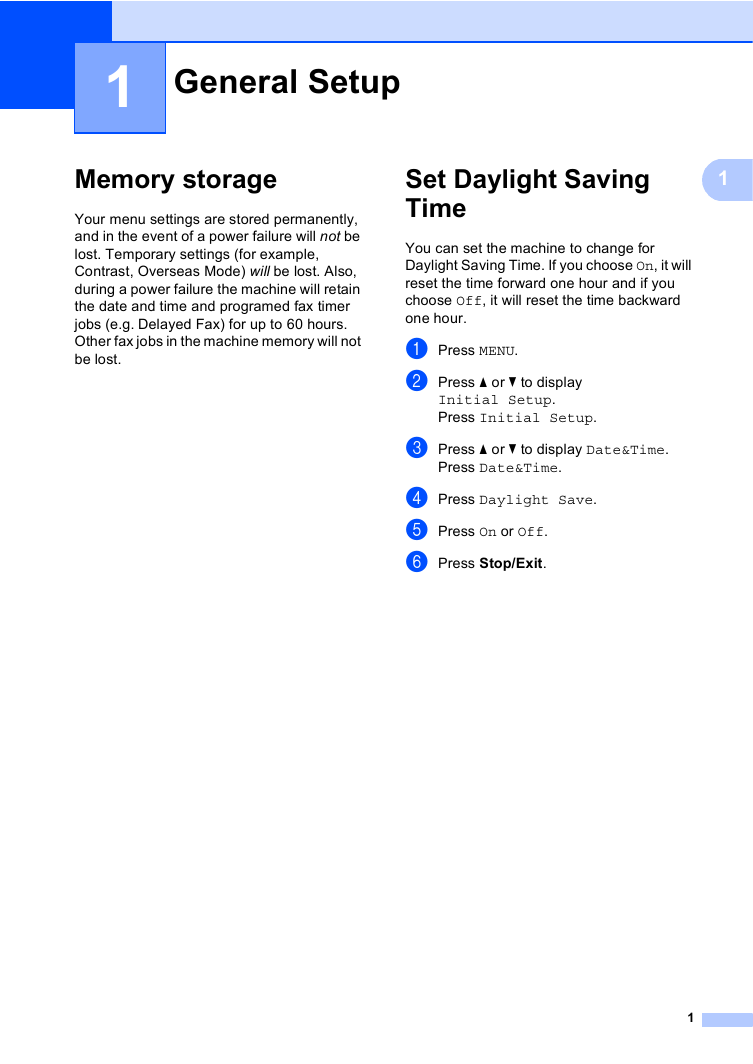Click the Memory storage heading

pyautogui.click(x=176, y=180)
